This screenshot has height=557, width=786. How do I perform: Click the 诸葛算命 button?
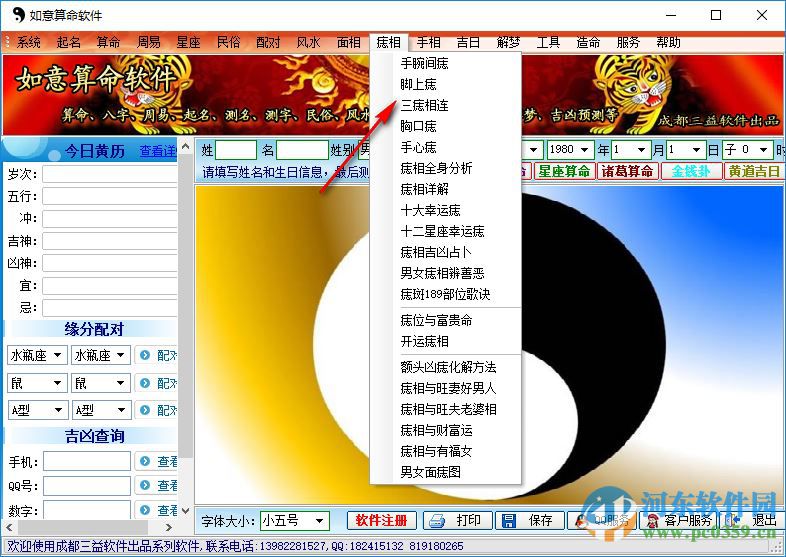pos(627,171)
